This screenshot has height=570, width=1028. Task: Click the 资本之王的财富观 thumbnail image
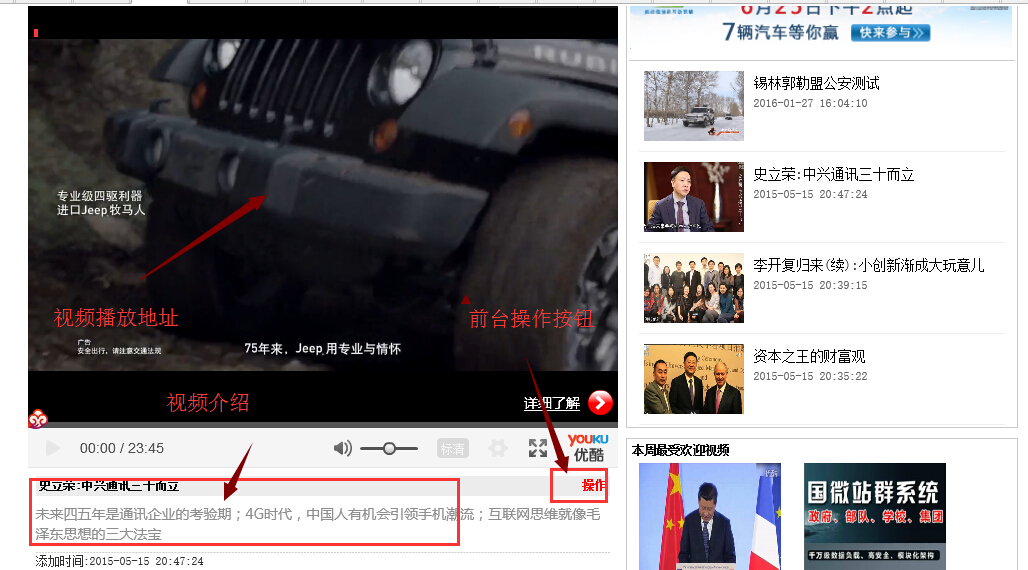(x=693, y=379)
